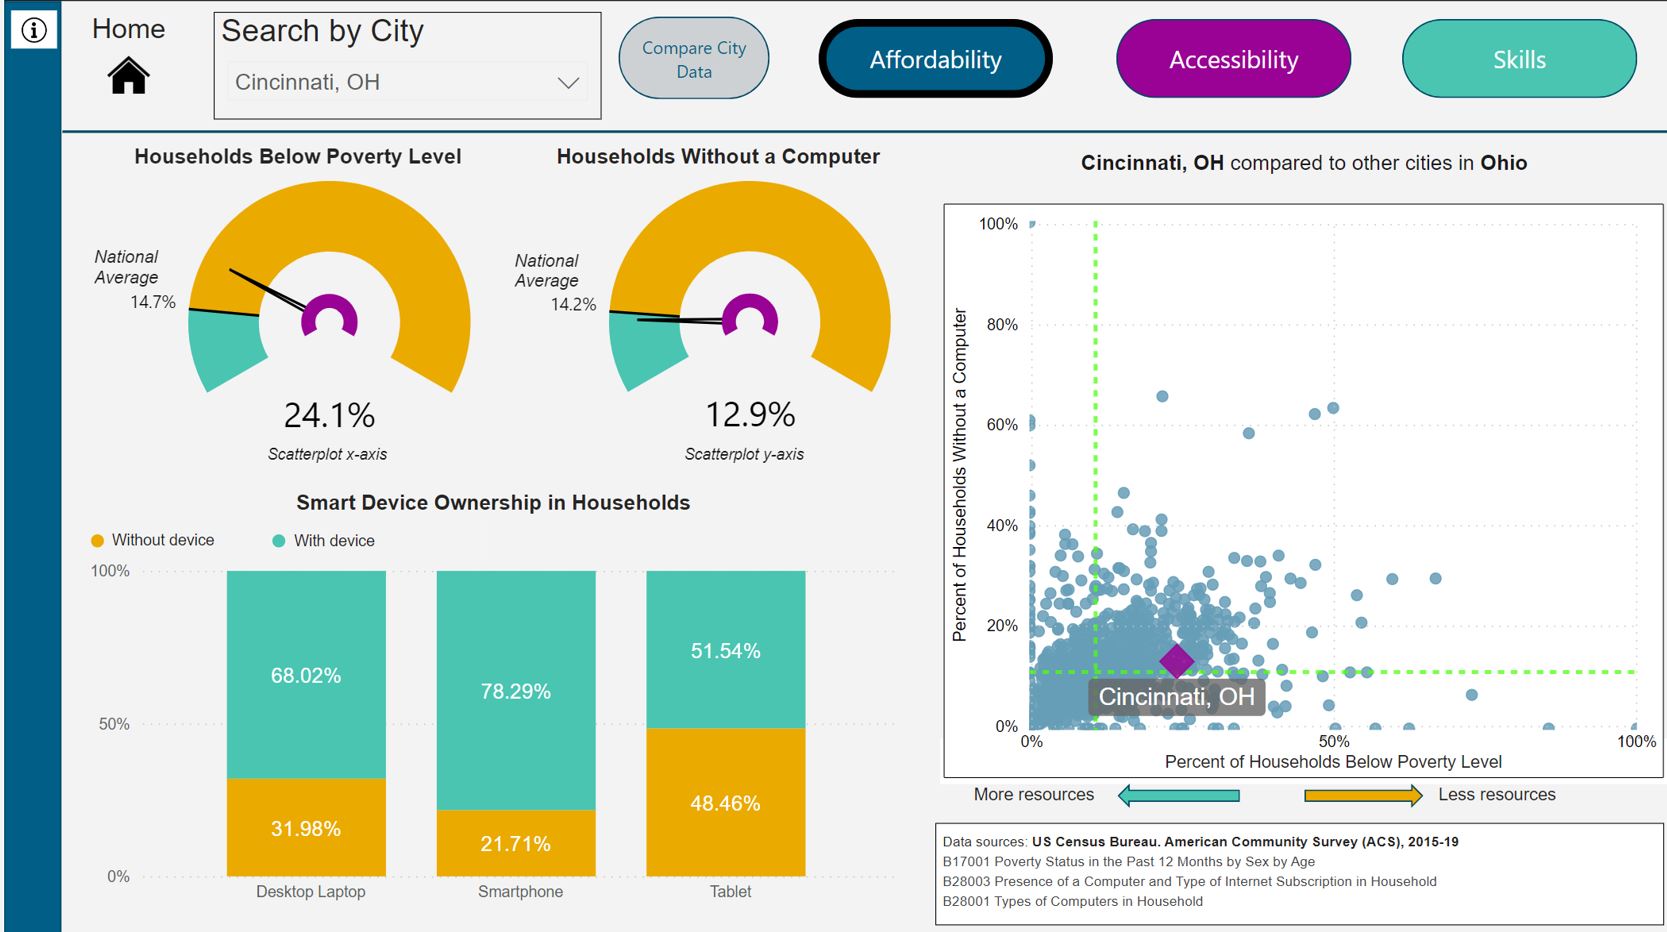This screenshot has height=932, width=1667.
Task: Click the chevron next to Cincinnati, OH
Action: [x=568, y=82]
